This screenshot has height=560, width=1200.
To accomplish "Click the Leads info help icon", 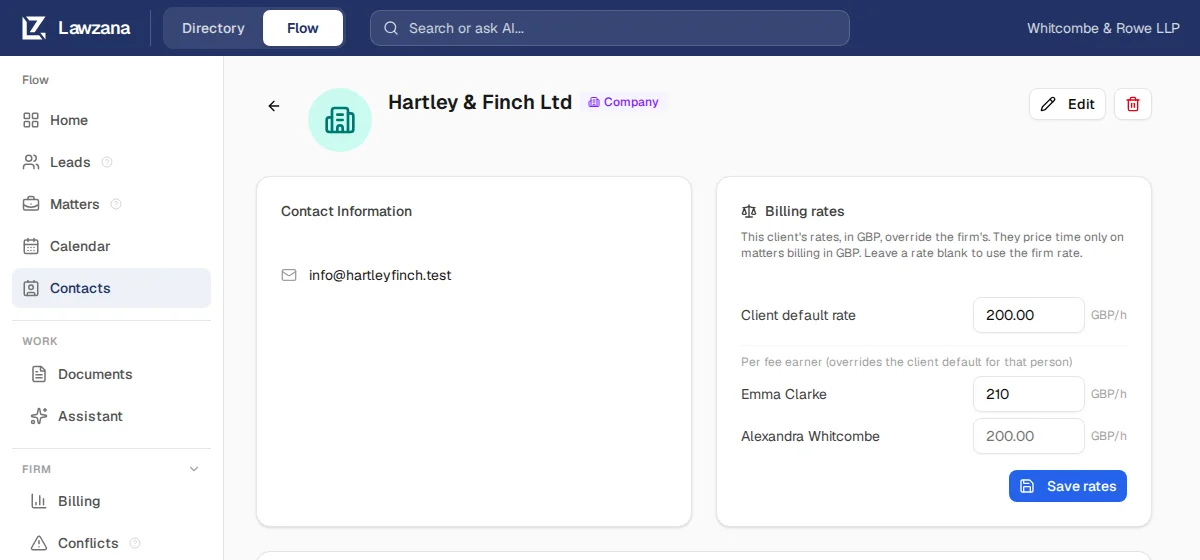I will (x=107, y=162).
